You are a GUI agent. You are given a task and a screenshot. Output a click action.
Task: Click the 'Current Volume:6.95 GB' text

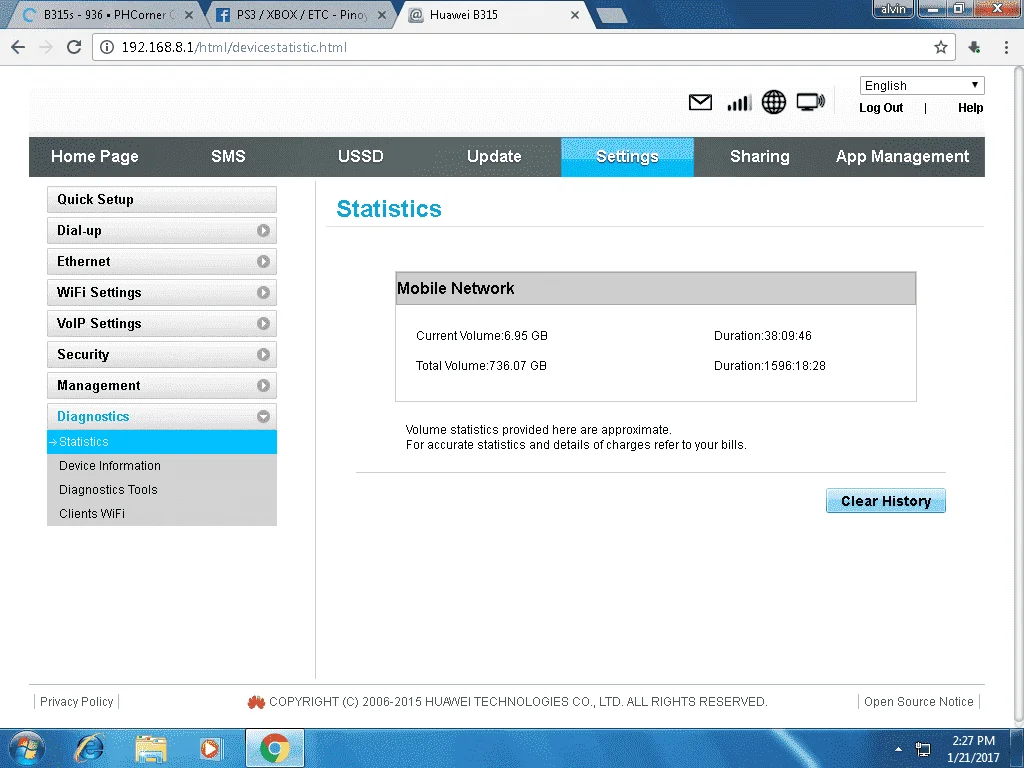[482, 336]
